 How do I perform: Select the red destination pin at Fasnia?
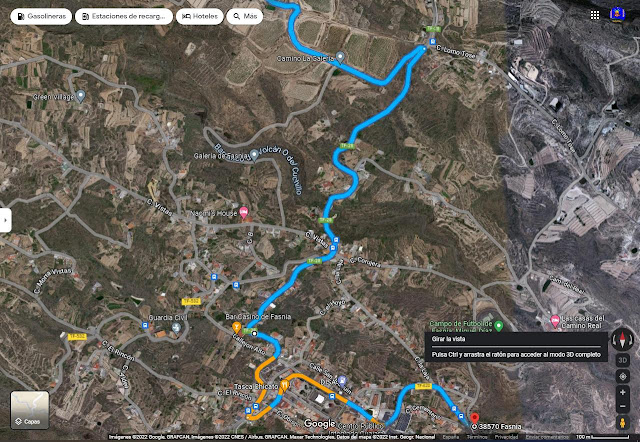pos(474,418)
